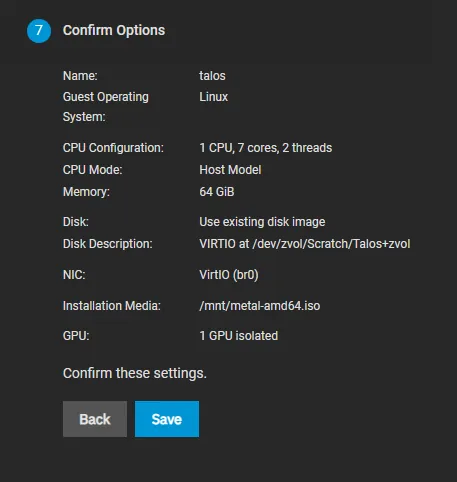457x482 pixels.
Task: Select the Linux operating system value
Action: [214, 97]
